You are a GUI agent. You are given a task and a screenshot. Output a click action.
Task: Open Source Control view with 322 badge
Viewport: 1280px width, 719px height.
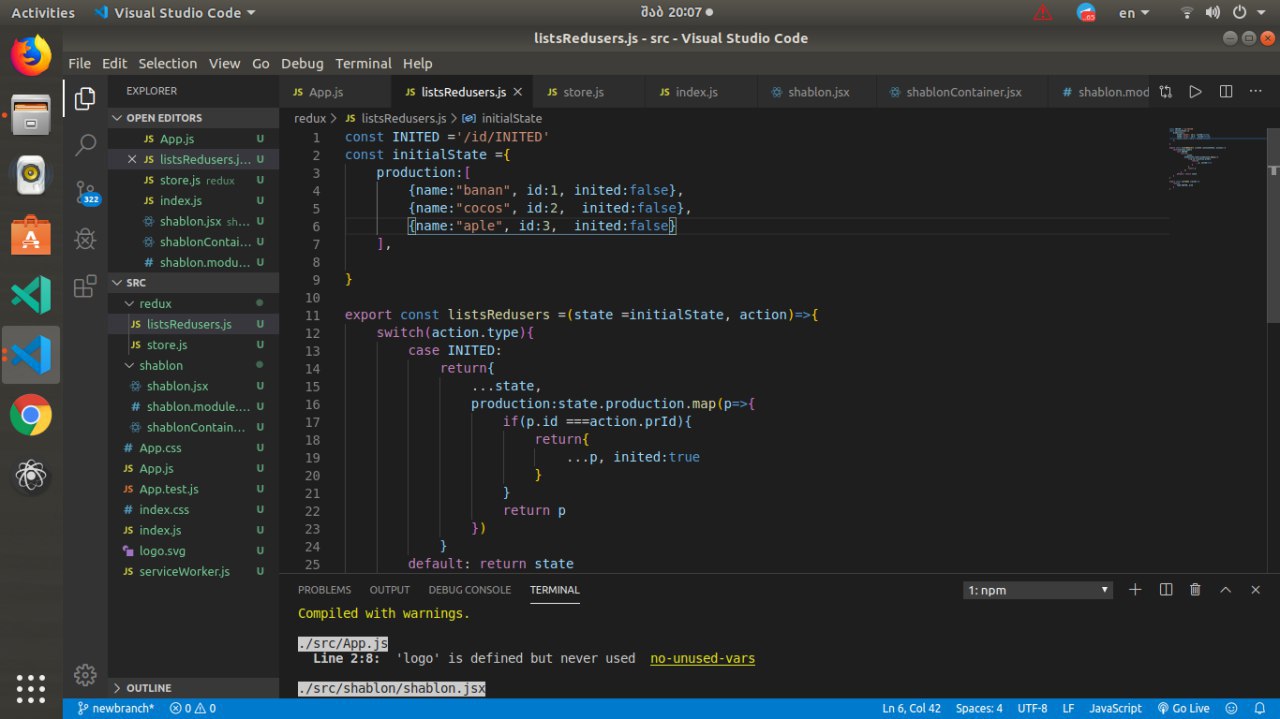pos(86,192)
